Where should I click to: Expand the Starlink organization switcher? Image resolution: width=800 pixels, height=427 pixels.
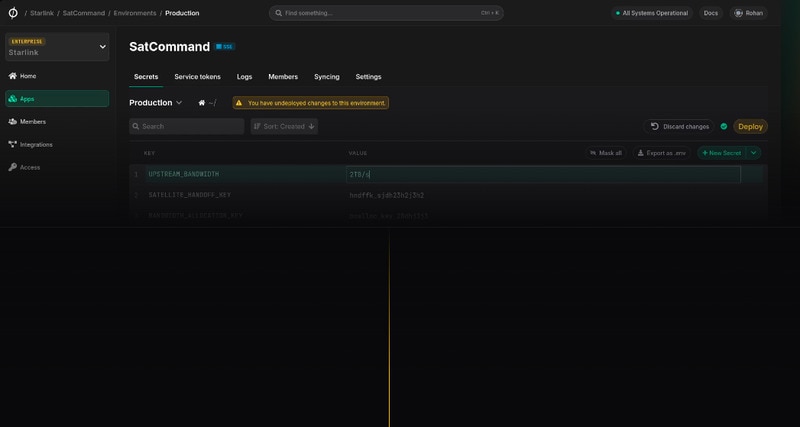[x=57, y=47]
